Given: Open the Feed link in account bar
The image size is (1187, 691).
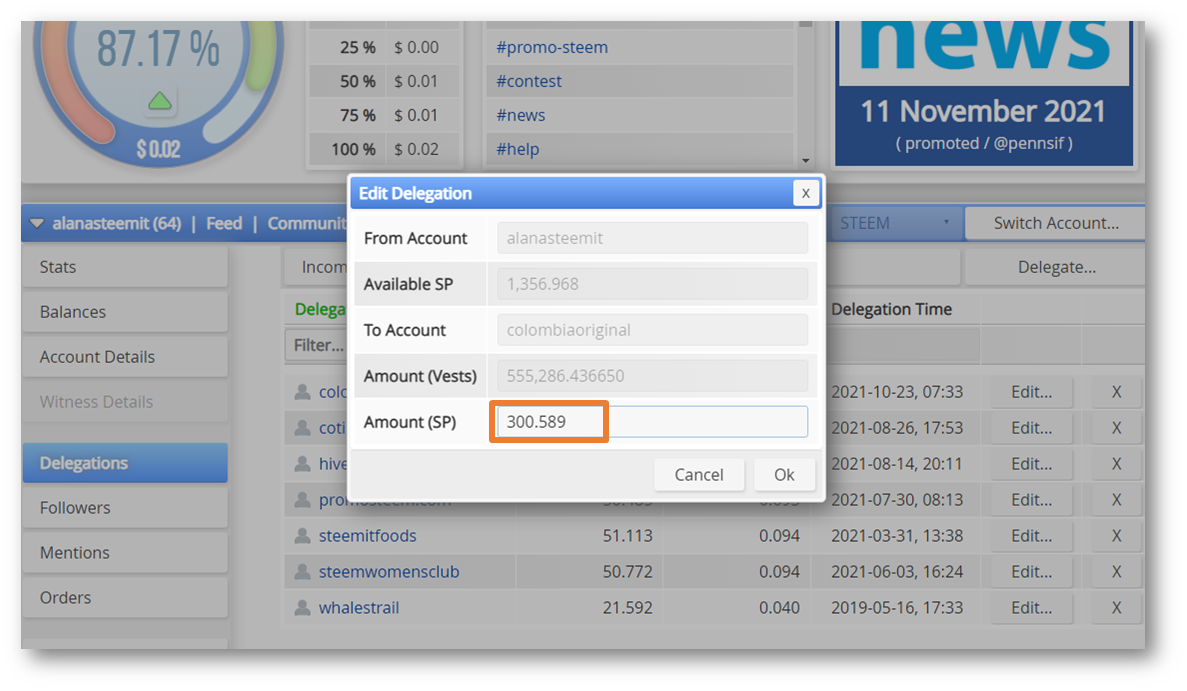Looking at the screenshot, I should click(224, 223).
